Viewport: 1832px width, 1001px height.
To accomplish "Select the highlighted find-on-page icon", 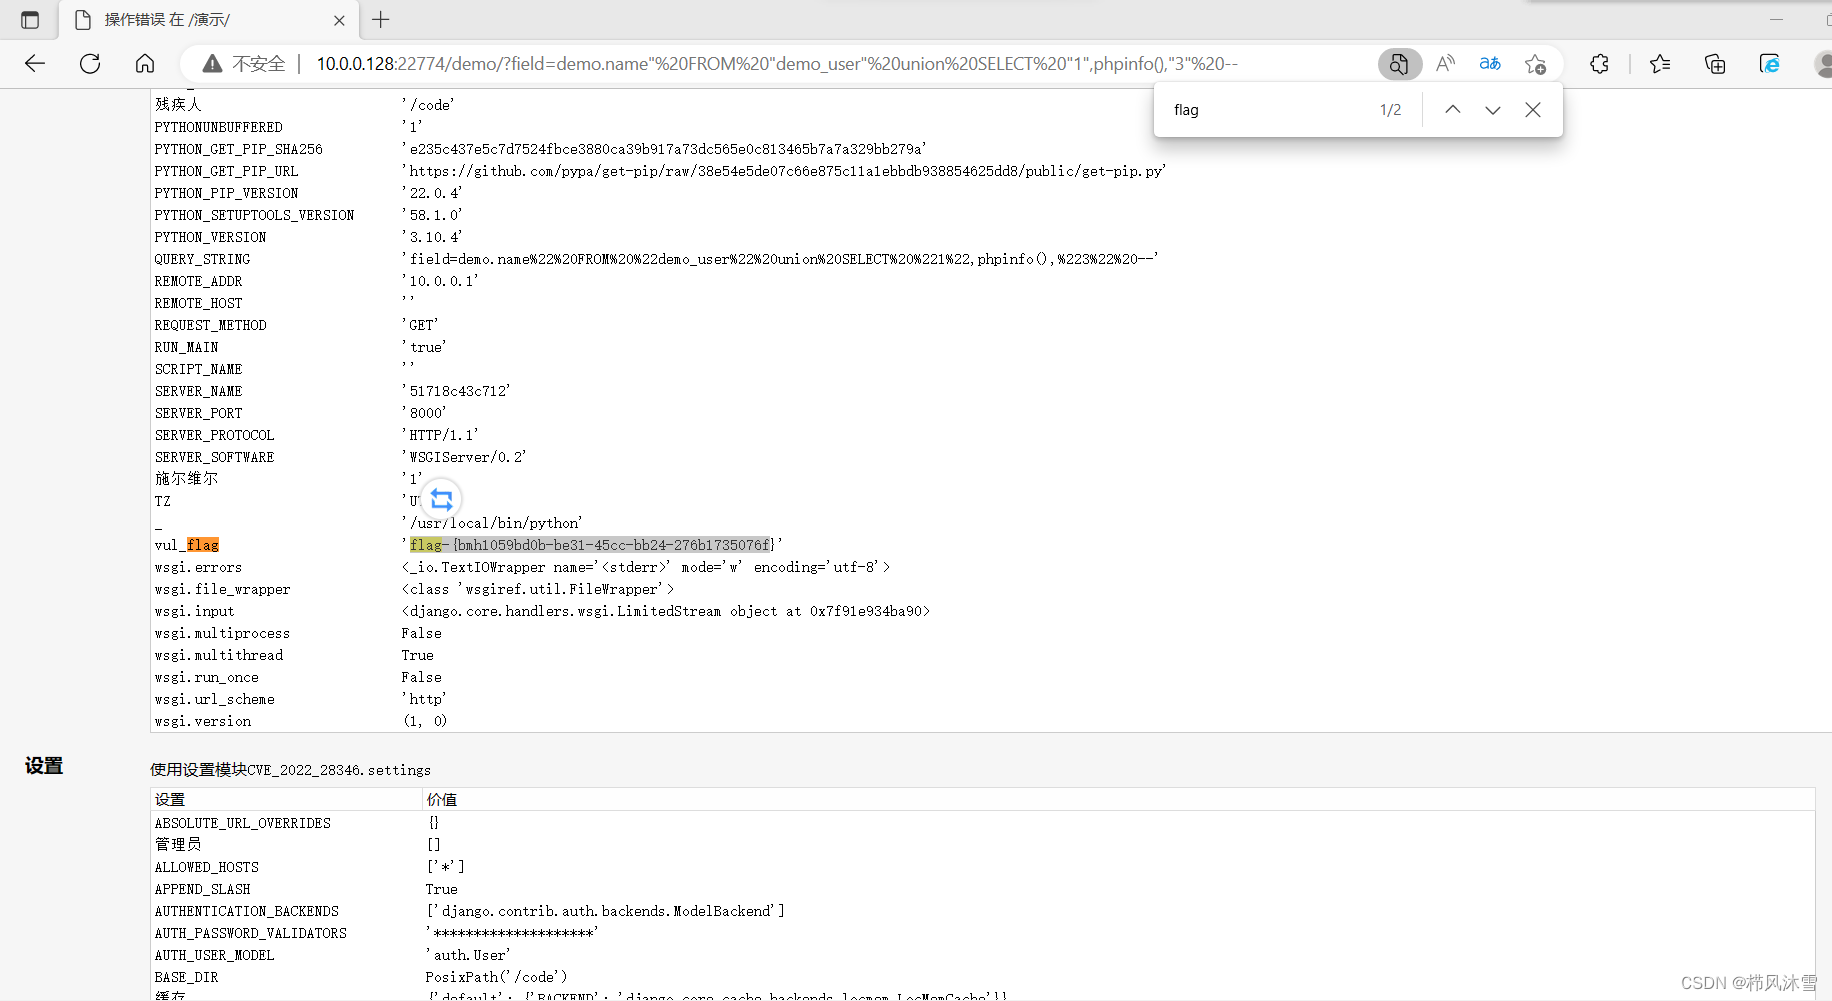I will (x=1400, y=63).
